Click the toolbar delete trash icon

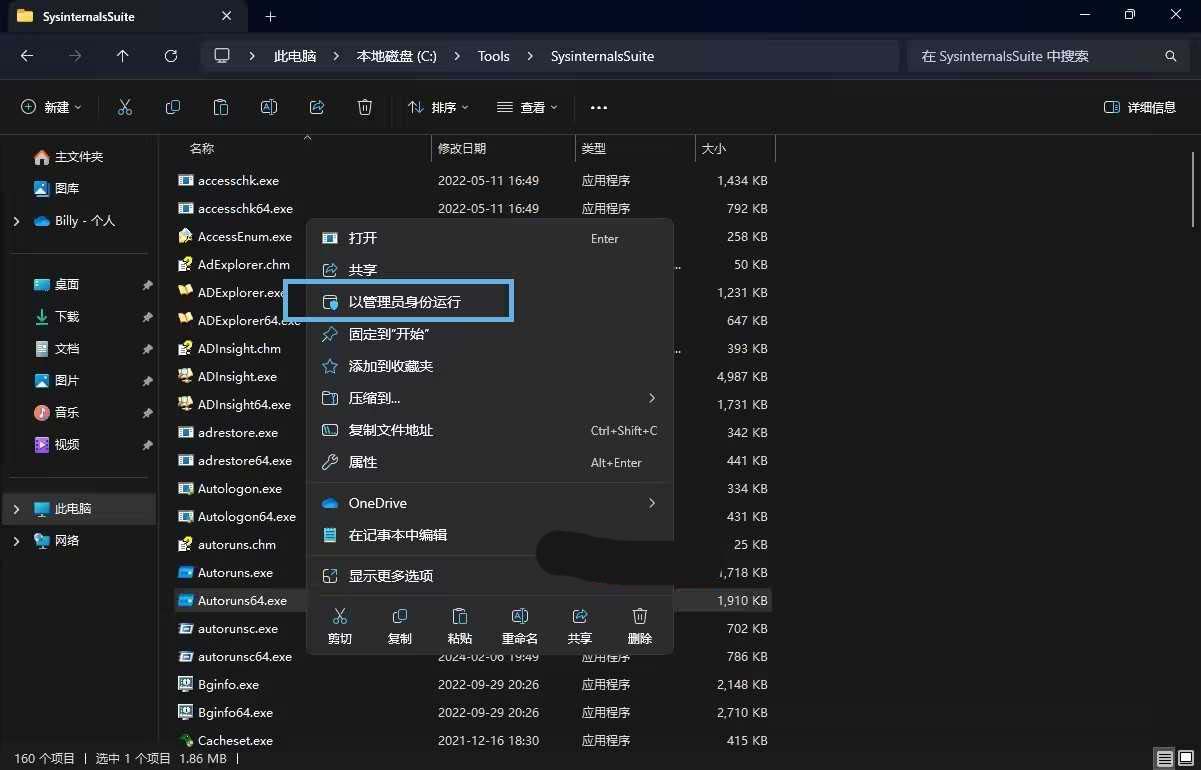point(365,107)
